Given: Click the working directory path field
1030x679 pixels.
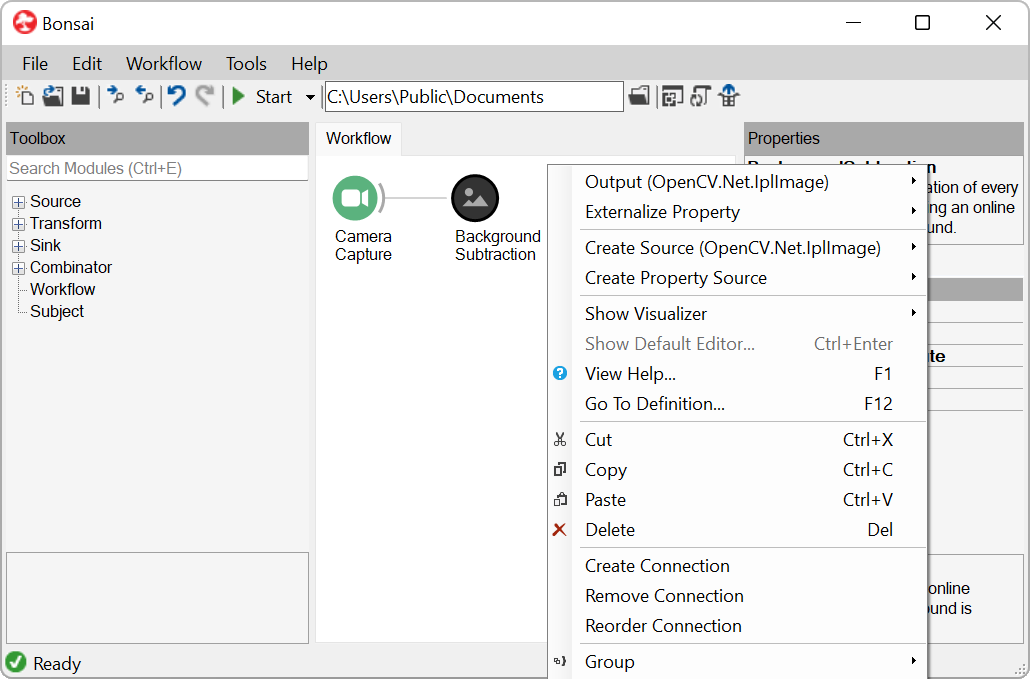Looking at the screenshot, I should click(474, 97).
